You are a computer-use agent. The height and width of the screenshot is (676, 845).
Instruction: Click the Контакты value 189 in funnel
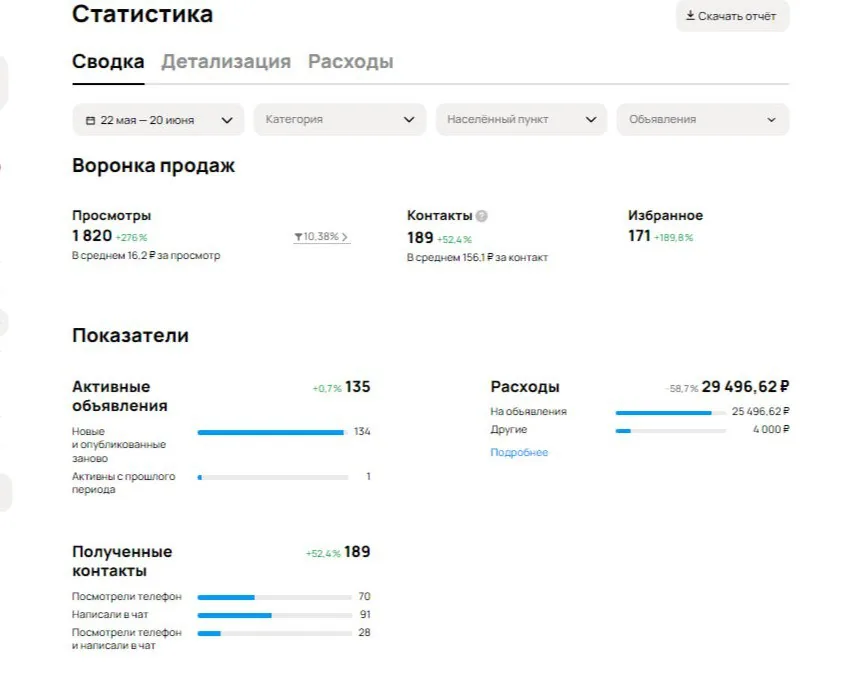coord(420,238)
